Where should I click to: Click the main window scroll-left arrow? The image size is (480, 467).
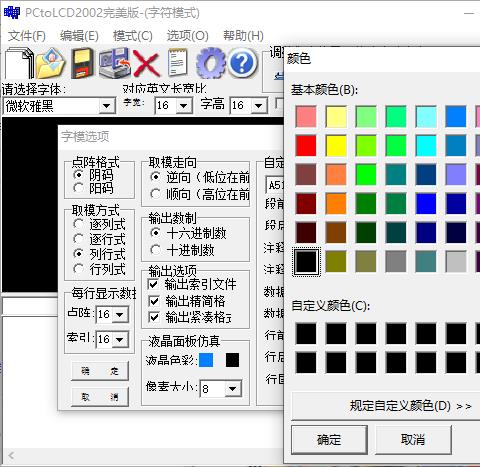pos(11,455)
